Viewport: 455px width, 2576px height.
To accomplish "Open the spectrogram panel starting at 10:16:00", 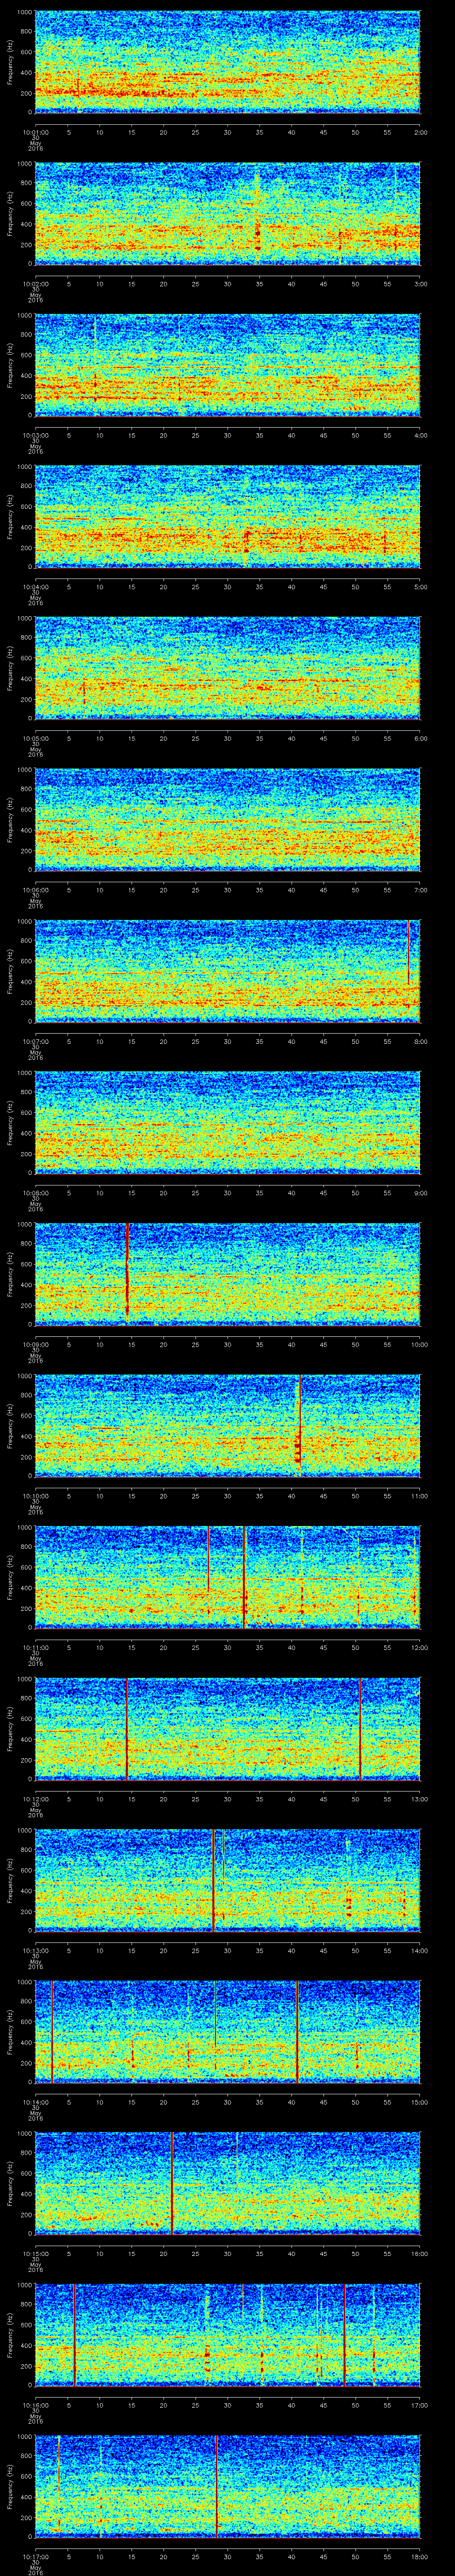I will click(x=228, y=2335).
